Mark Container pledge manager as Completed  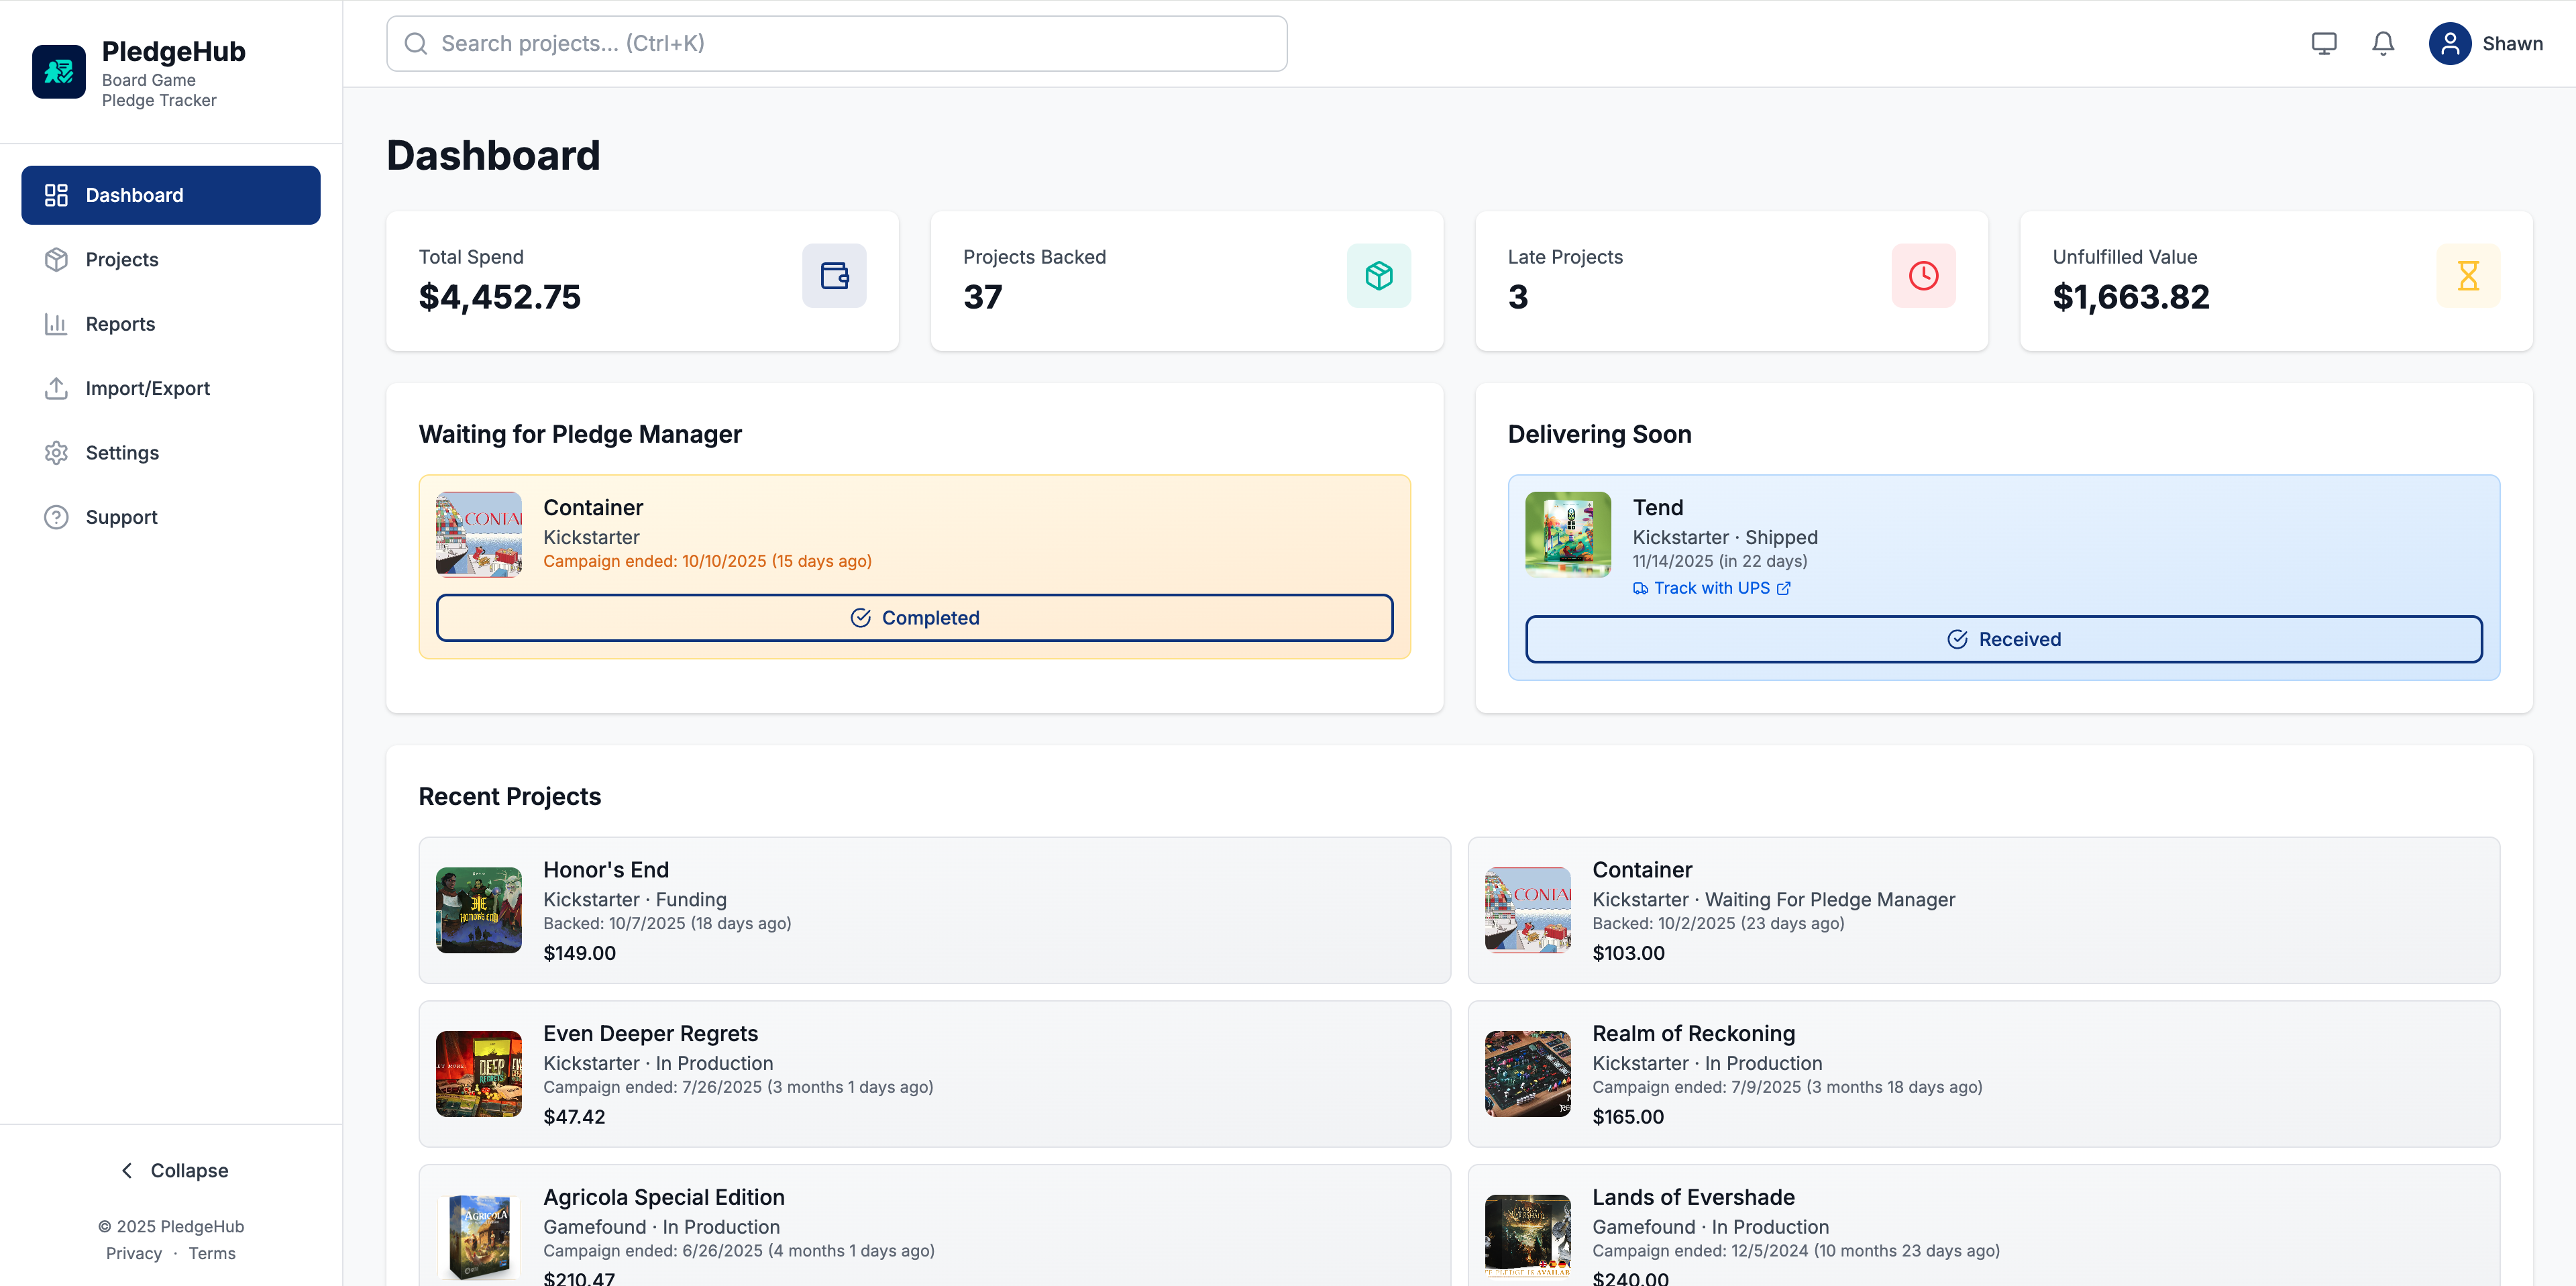914,617
